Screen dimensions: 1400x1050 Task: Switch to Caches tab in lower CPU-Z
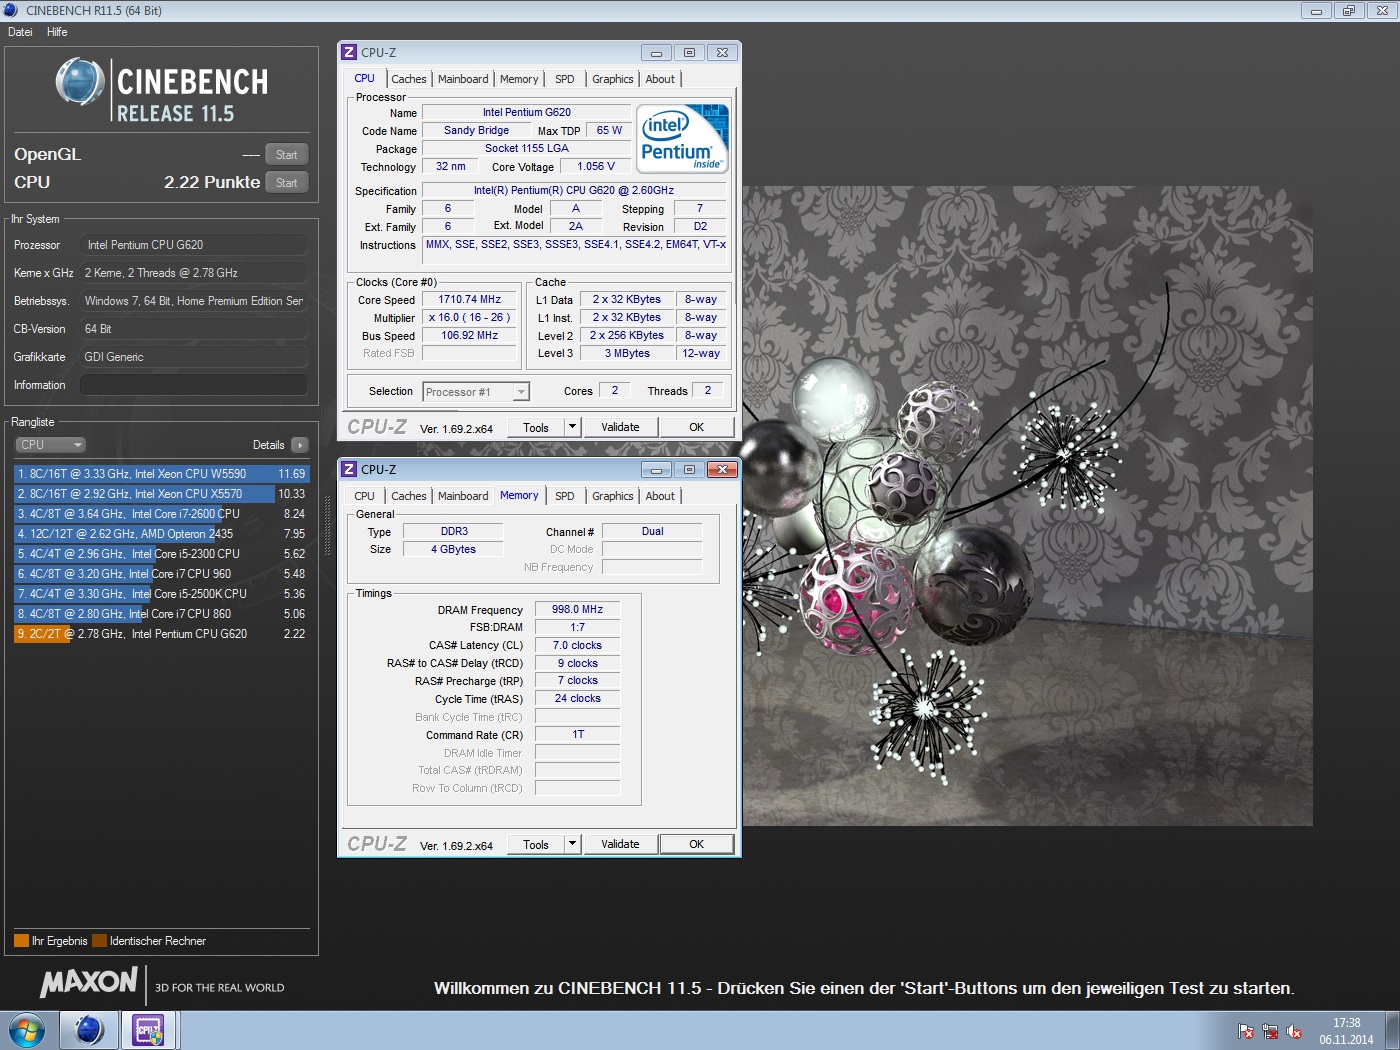click(409, 496)
